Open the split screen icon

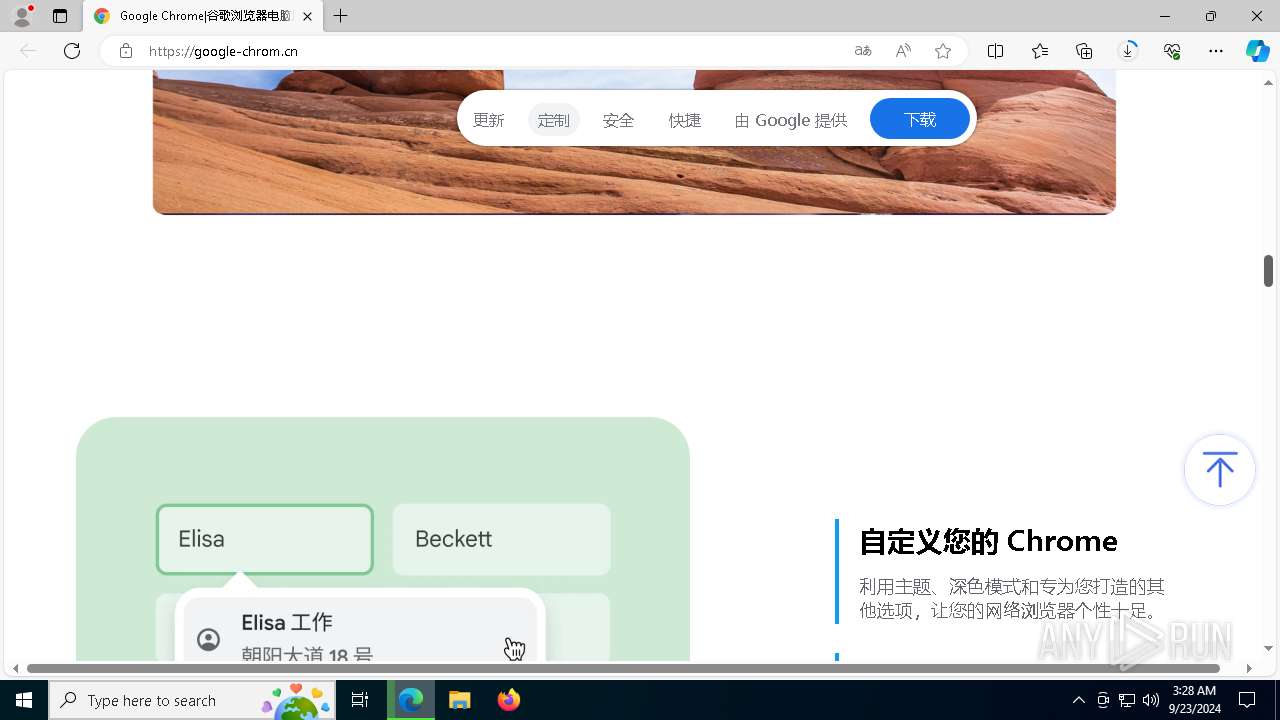(996, 51)
